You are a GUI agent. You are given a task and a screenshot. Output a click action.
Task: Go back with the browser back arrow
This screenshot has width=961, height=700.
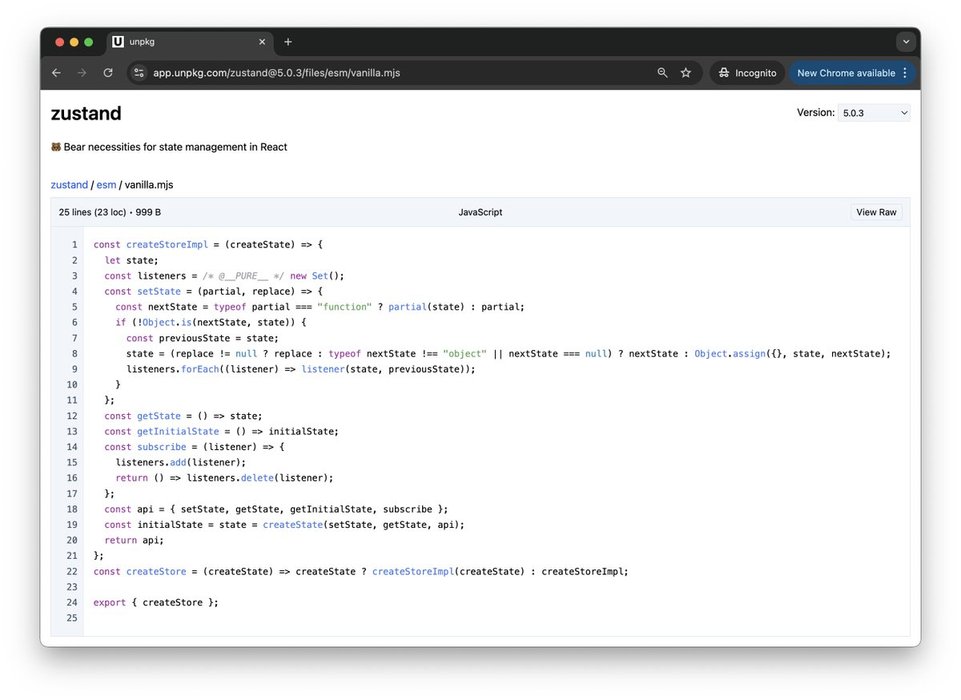point(56,73)
